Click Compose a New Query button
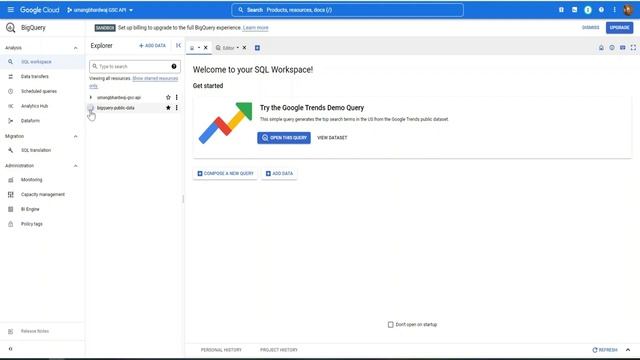Viewport: 640px width, 360px height. pyautogui.click(x=225, y=173)
